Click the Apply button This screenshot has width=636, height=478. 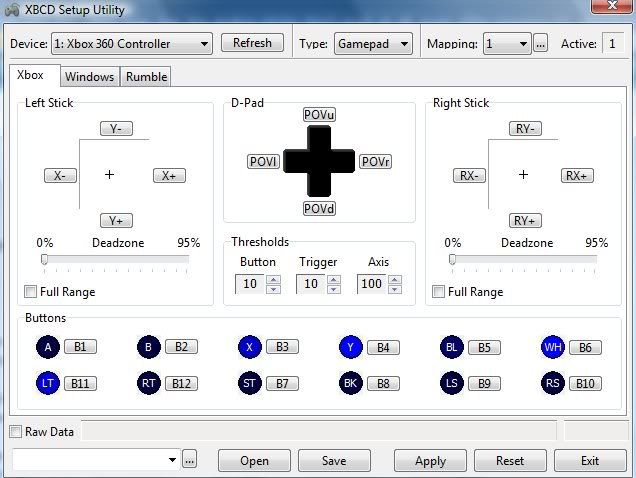click(430, 461)
